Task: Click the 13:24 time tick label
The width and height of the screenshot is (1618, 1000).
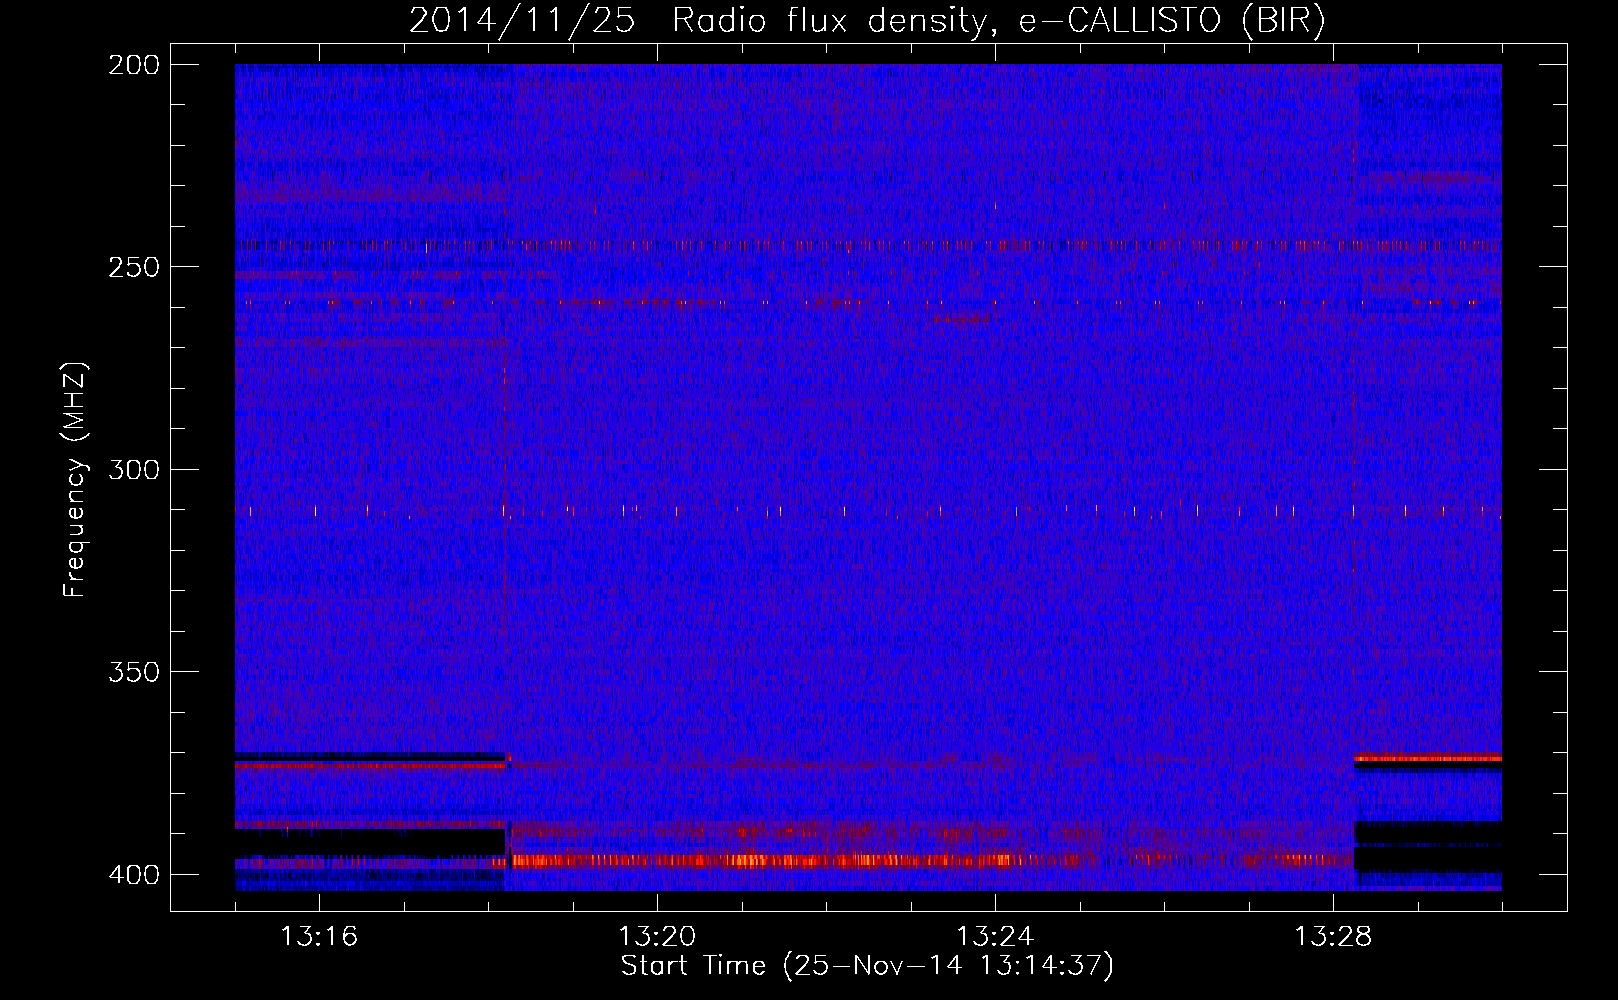Action: (x=995, y=936)
